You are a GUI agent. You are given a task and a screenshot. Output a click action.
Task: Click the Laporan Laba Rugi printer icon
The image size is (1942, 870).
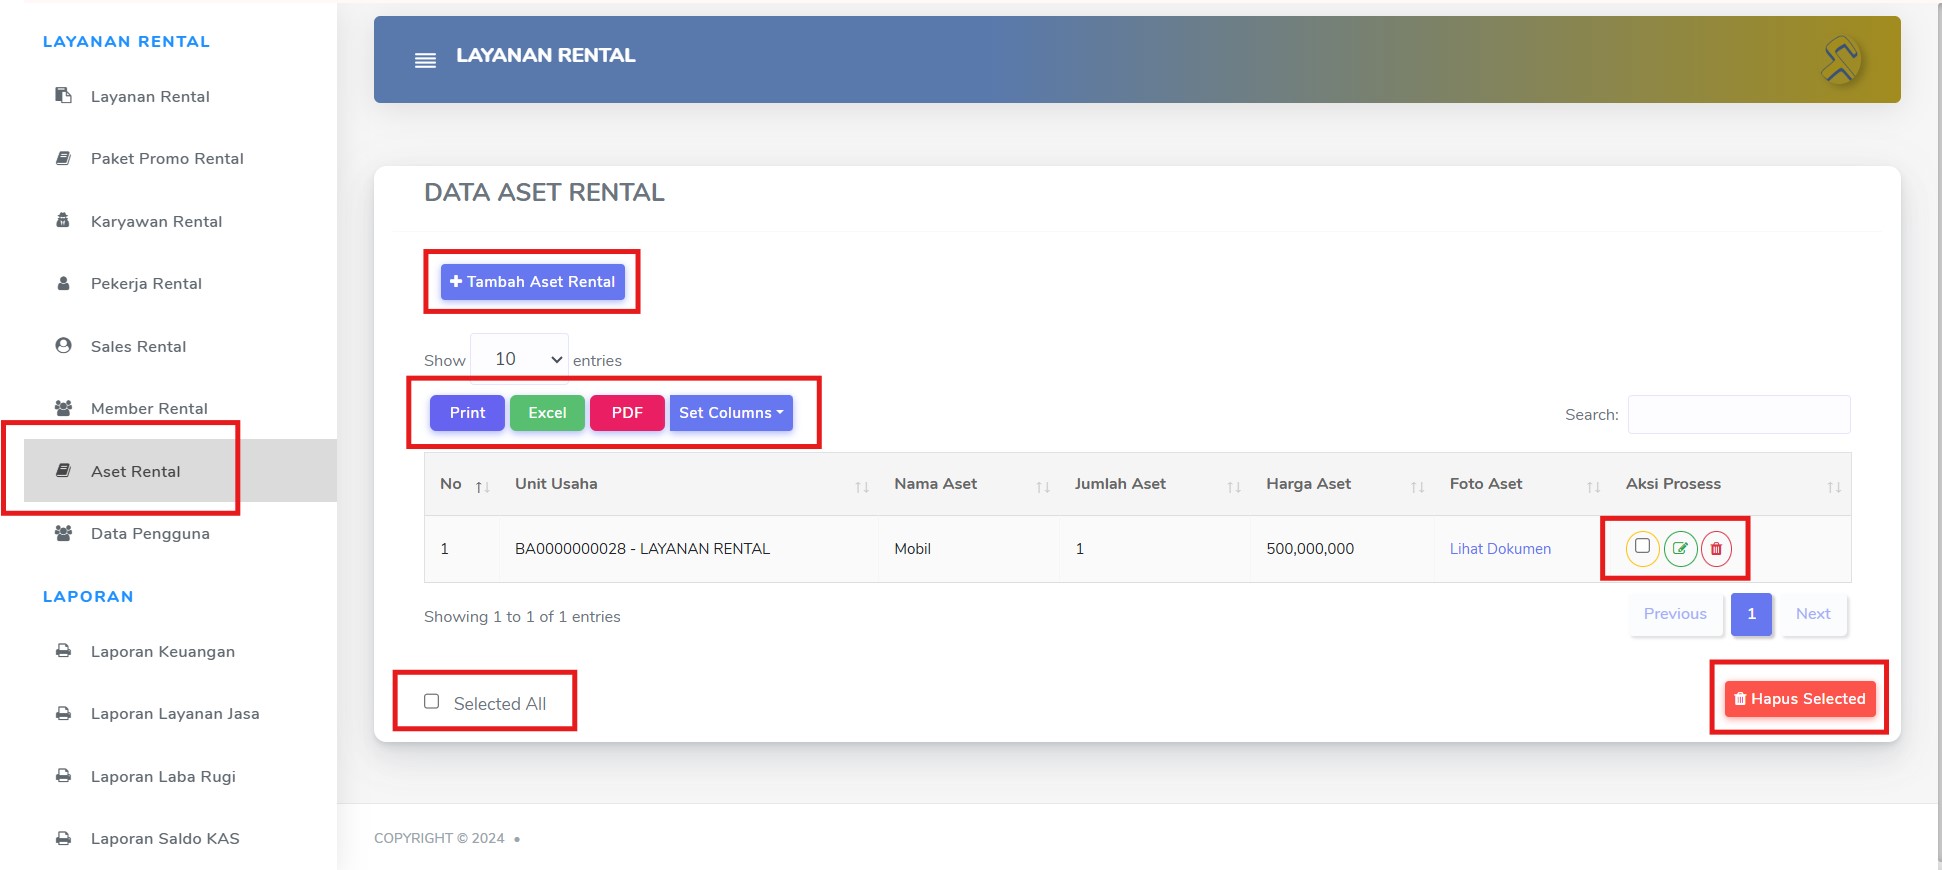tap(63, 776)
